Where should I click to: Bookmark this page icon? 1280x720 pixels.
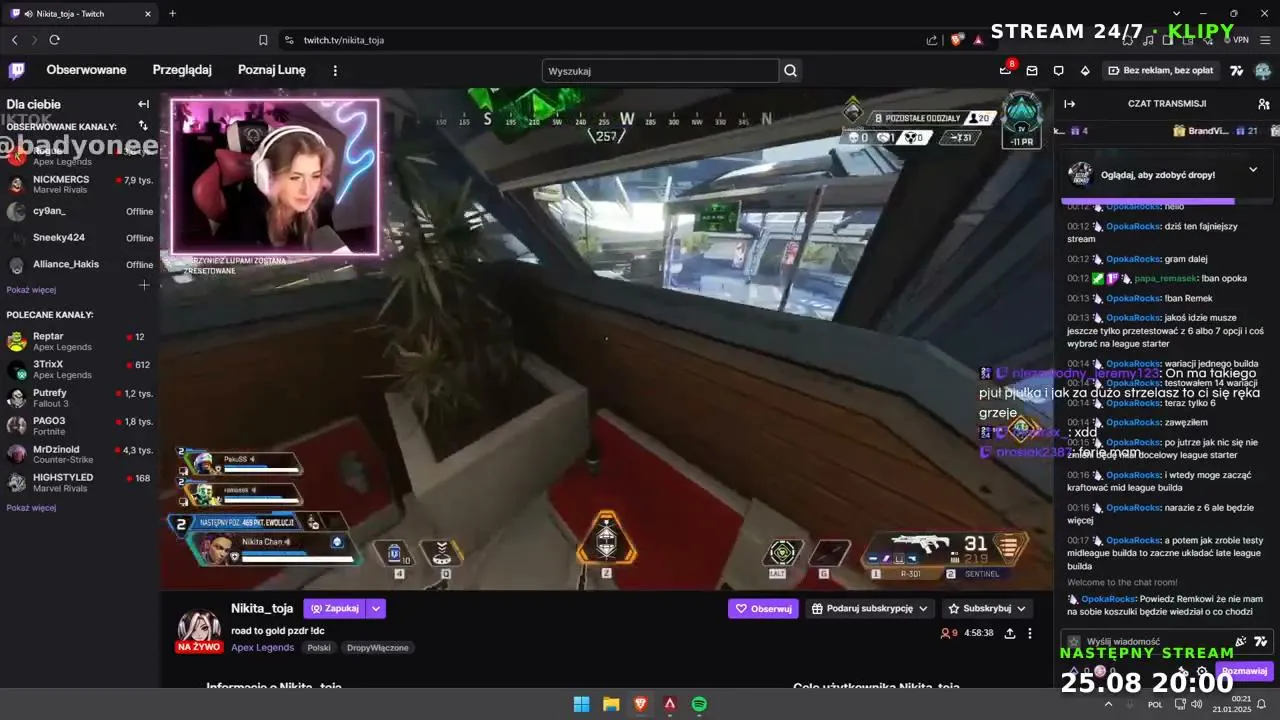[x=263, y=40]
